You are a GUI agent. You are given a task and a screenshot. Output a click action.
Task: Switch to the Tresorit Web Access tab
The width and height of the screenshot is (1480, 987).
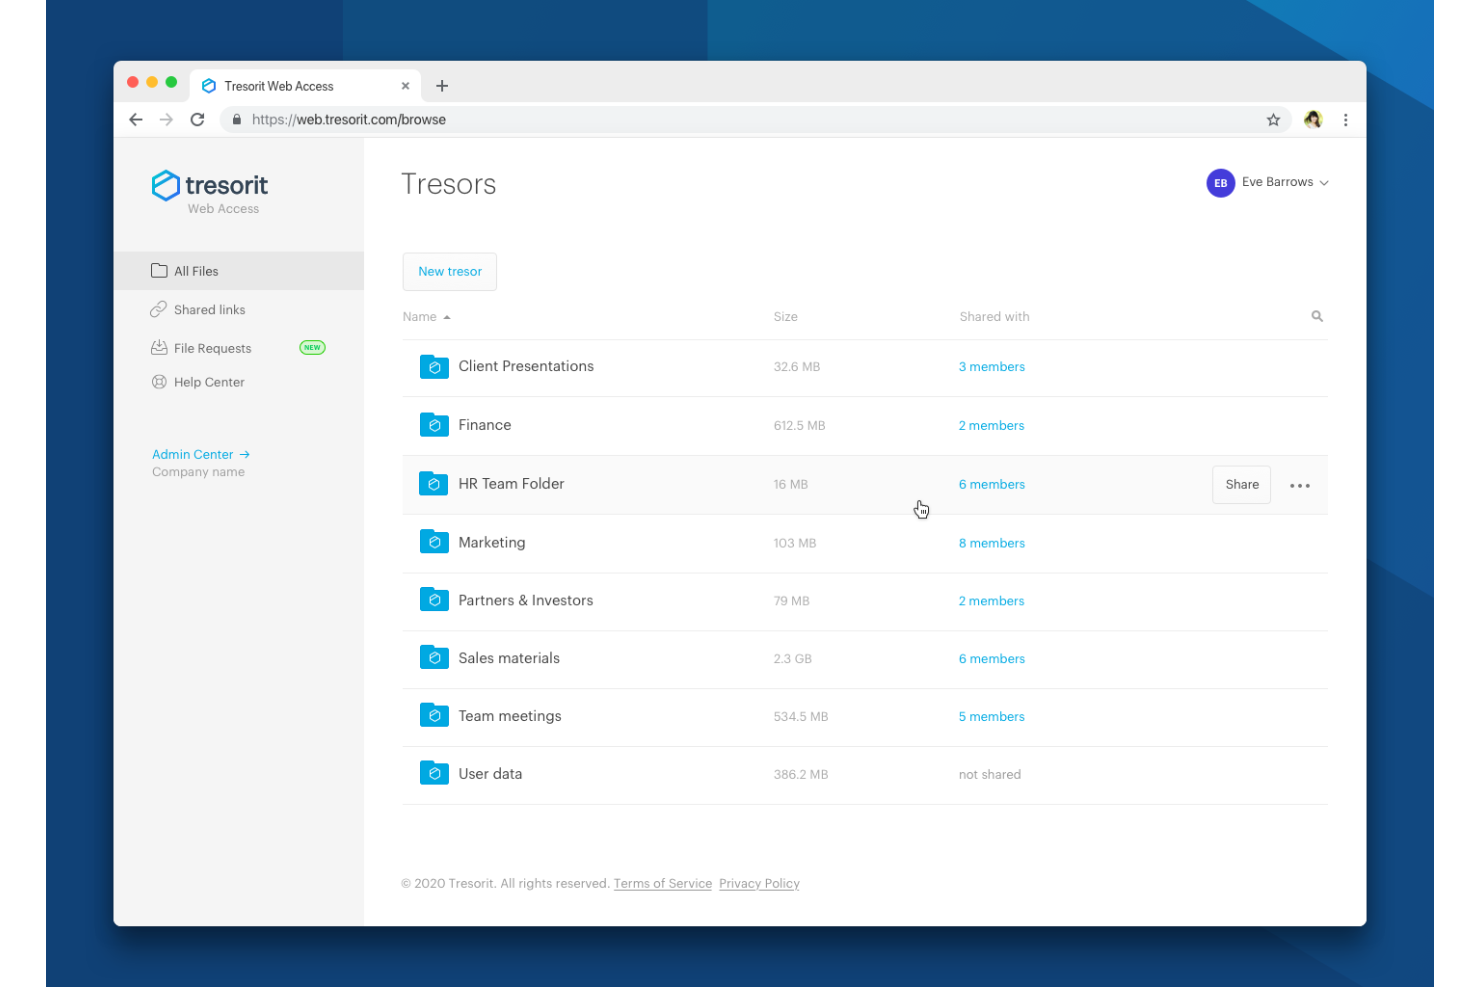tap(306, 86)
